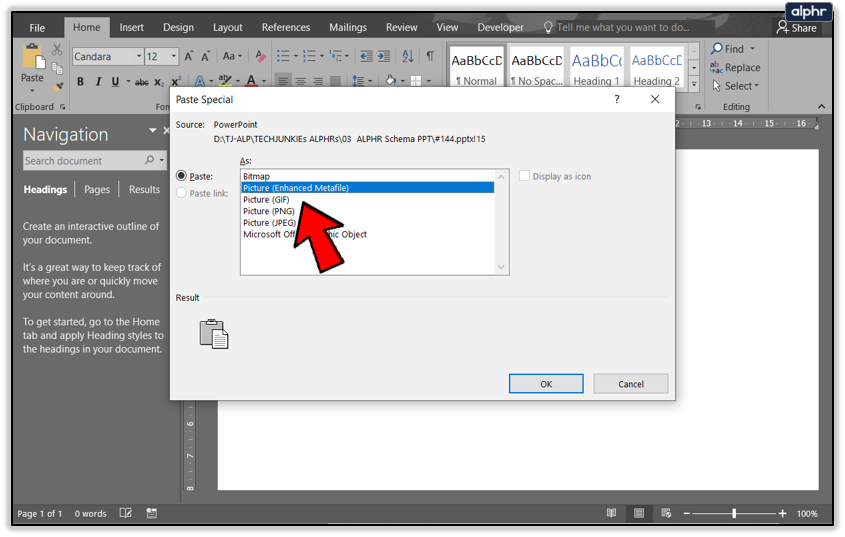This screenshot has height=537, width=845.
Task: Click the Sort A-Z icon
Action: [x=408, y=56]
